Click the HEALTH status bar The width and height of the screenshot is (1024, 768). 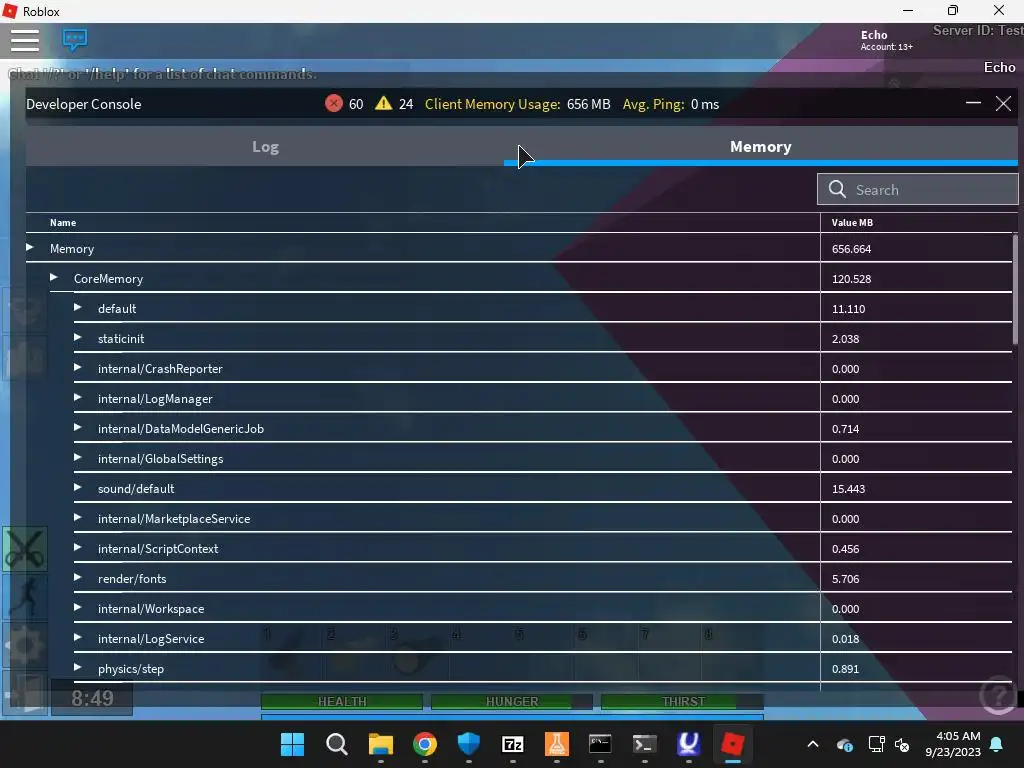[342, 701]
